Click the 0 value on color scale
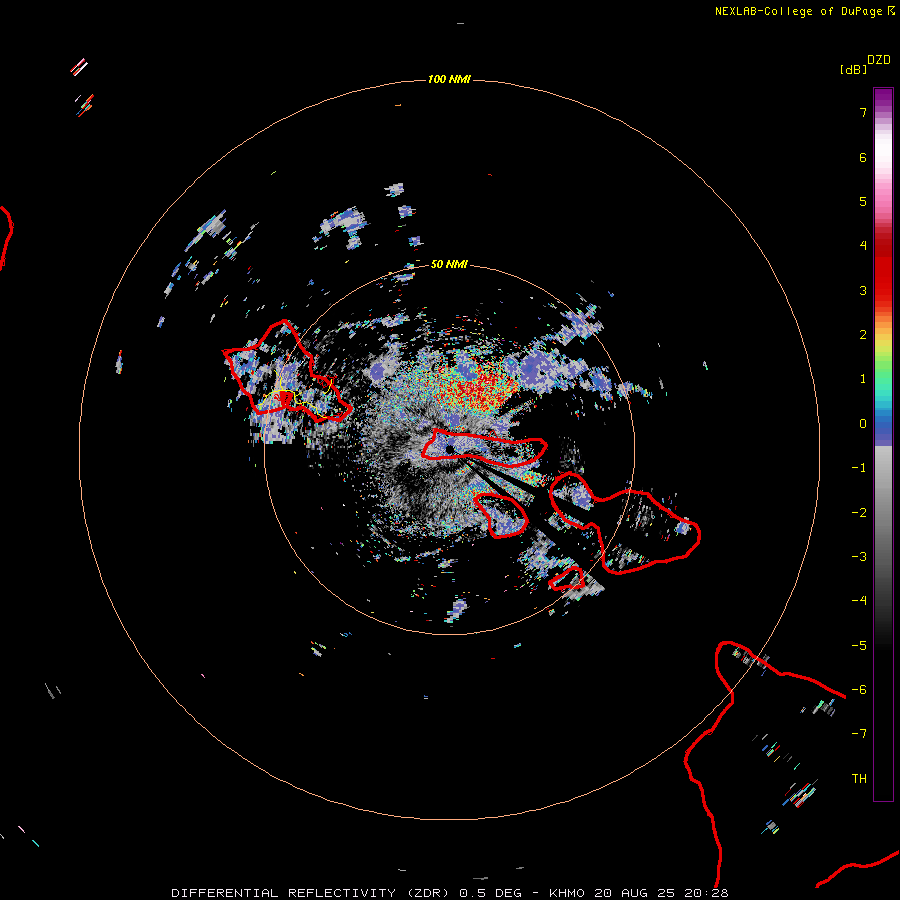Viewport: 900px width, 900px height. click(x=863, y=424)
